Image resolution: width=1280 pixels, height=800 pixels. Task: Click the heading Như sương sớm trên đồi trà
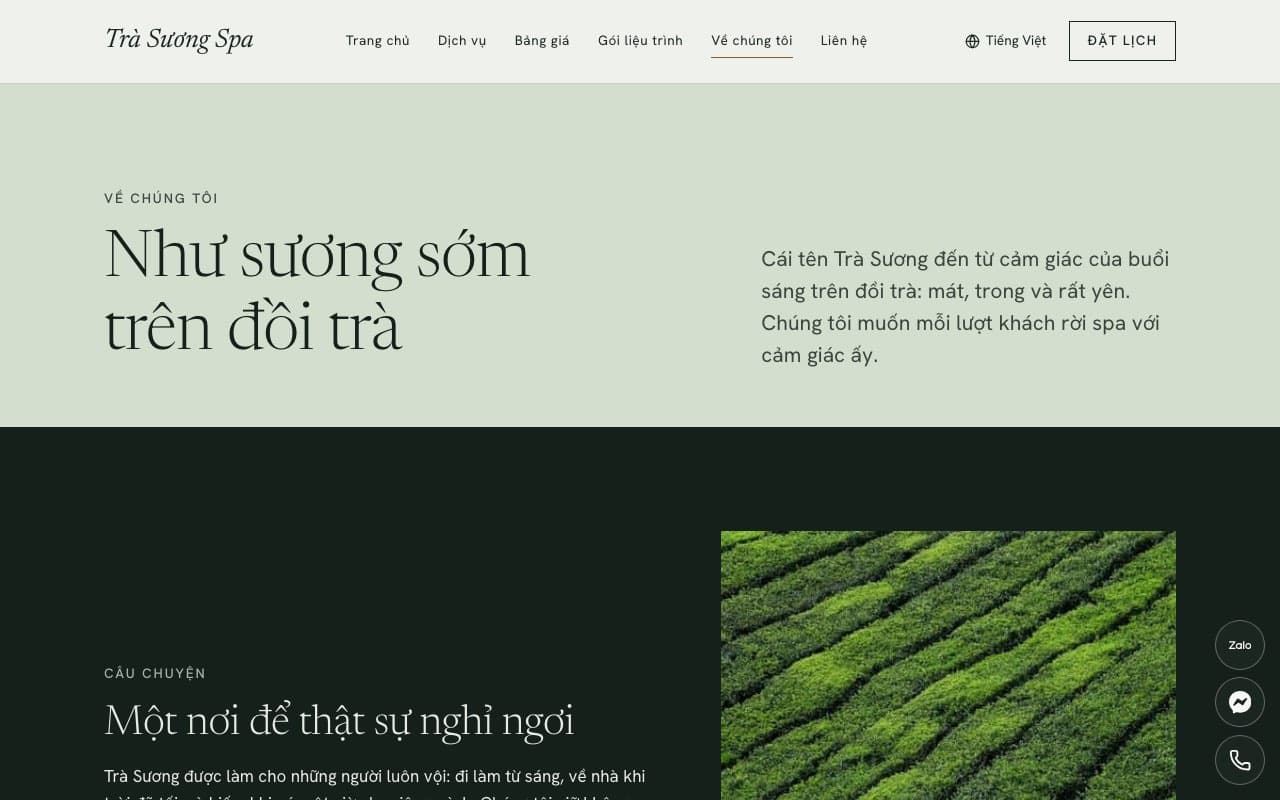click(x=317, y=290)
